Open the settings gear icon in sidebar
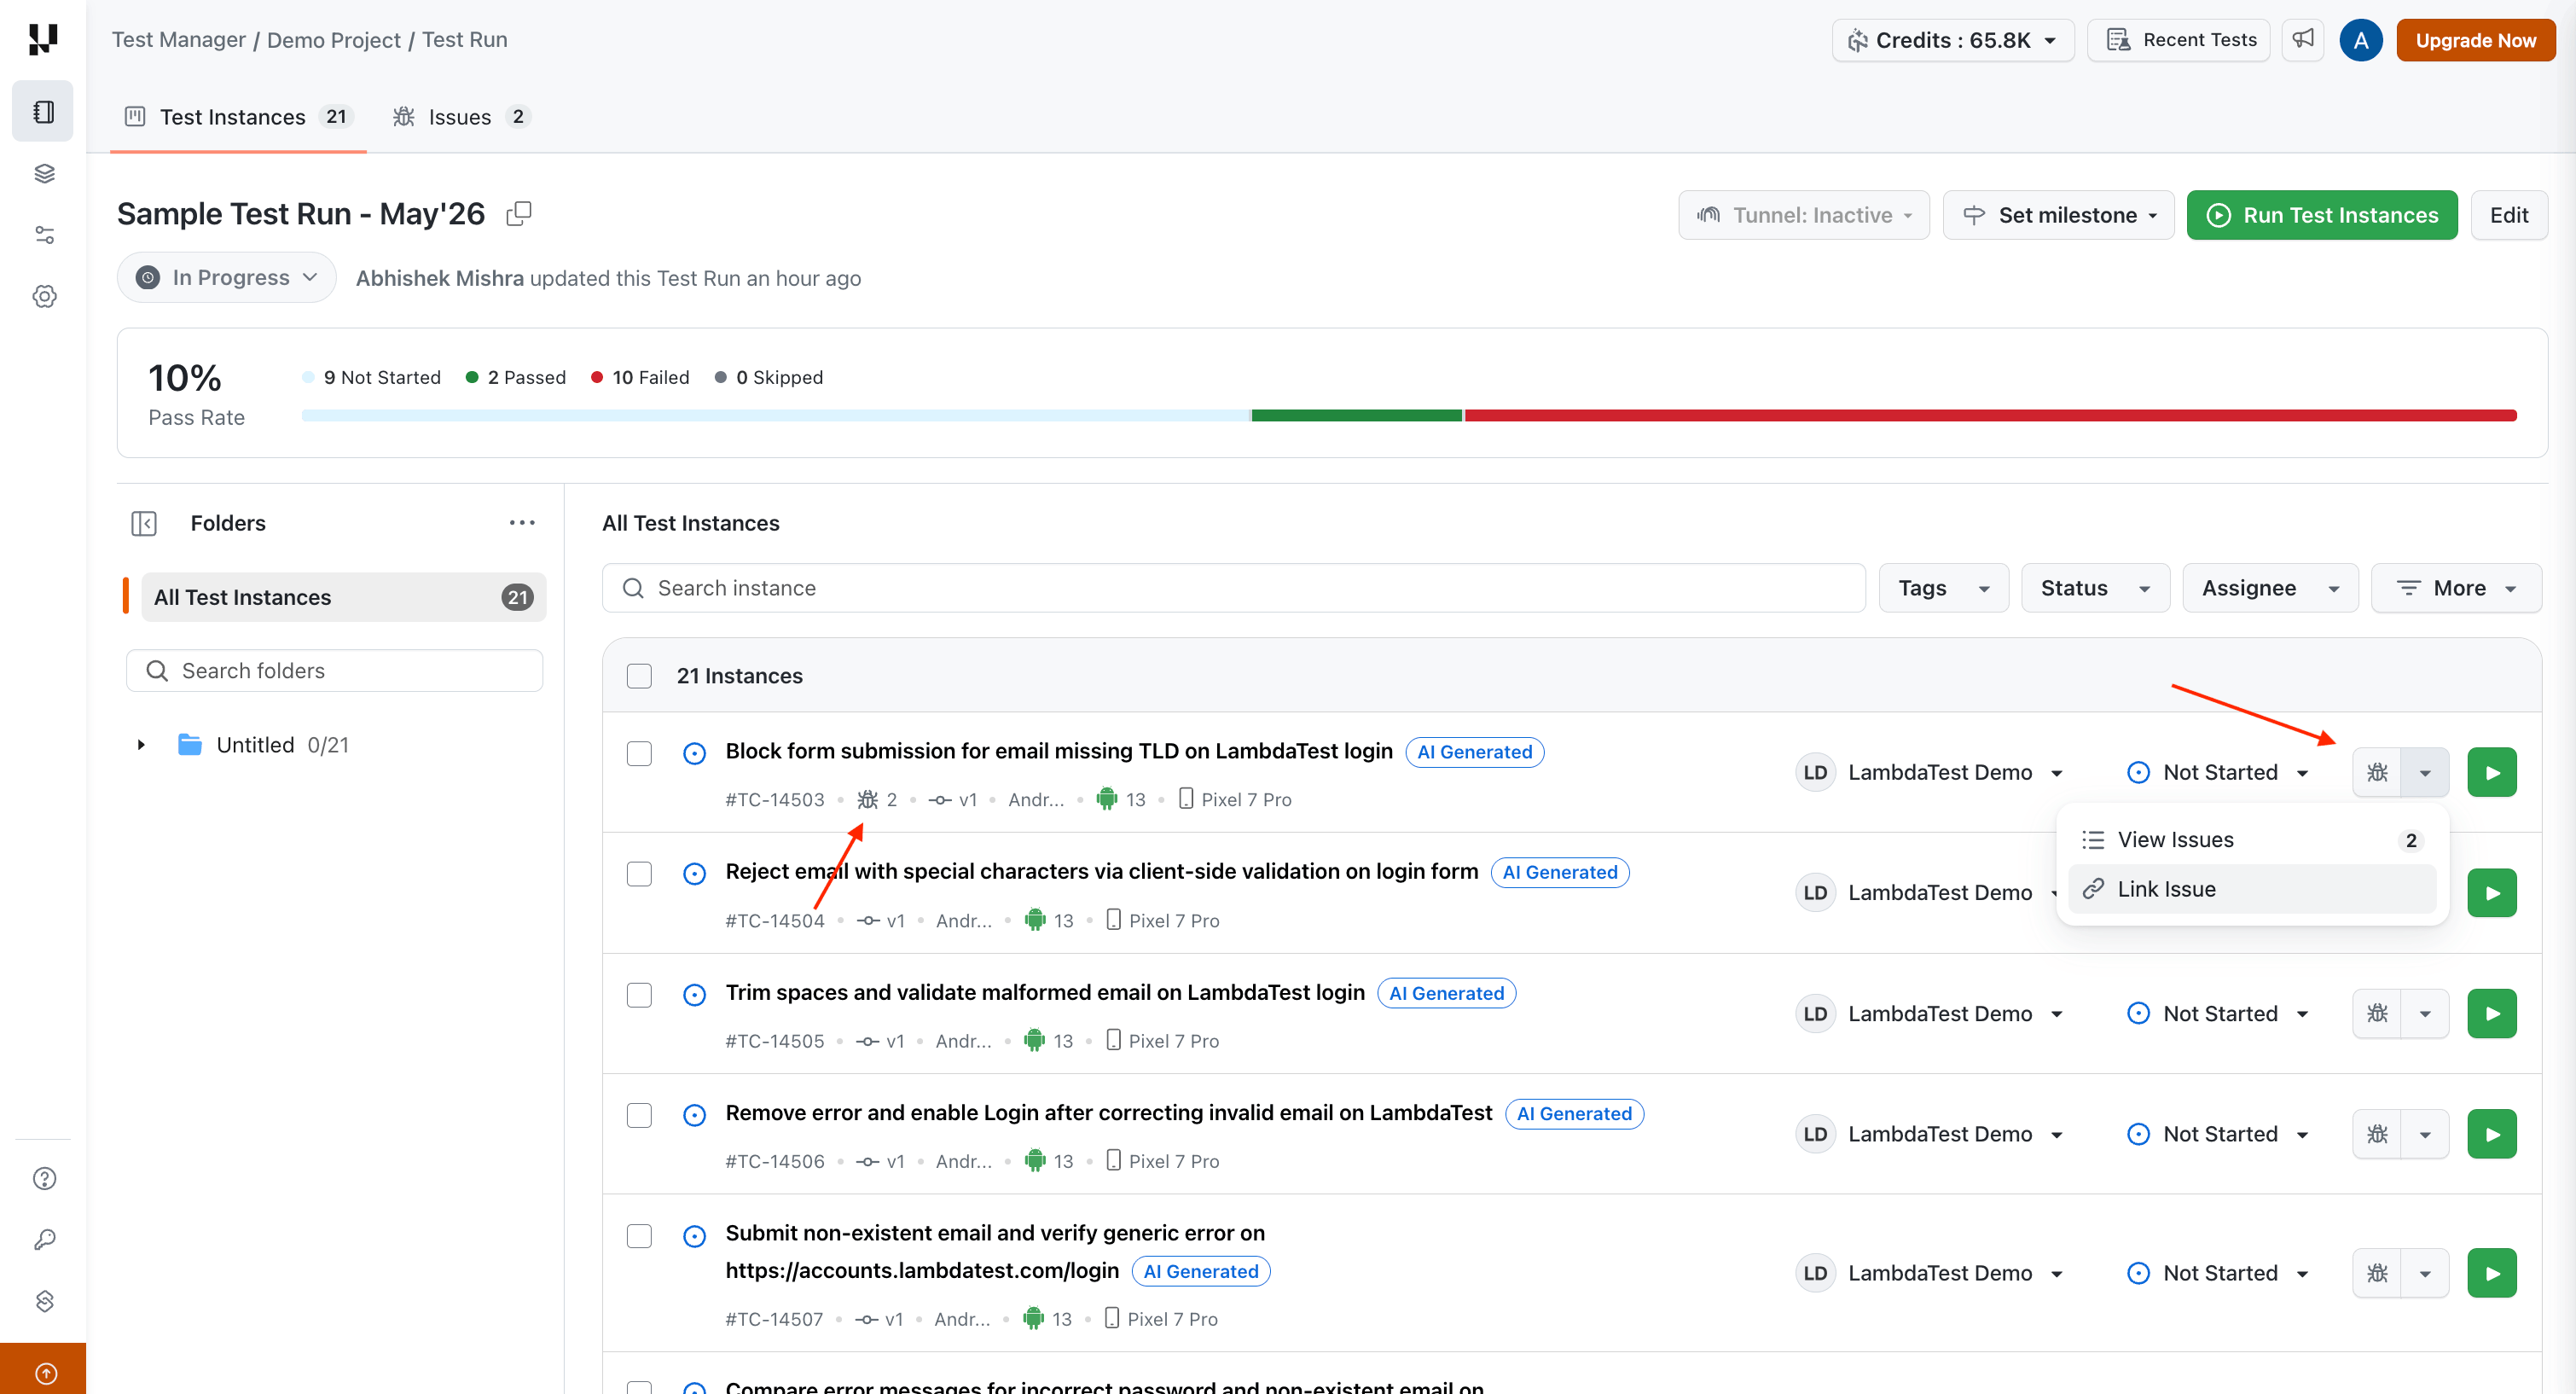Viewport: 2576px width, 1394px height. [44, 296]
